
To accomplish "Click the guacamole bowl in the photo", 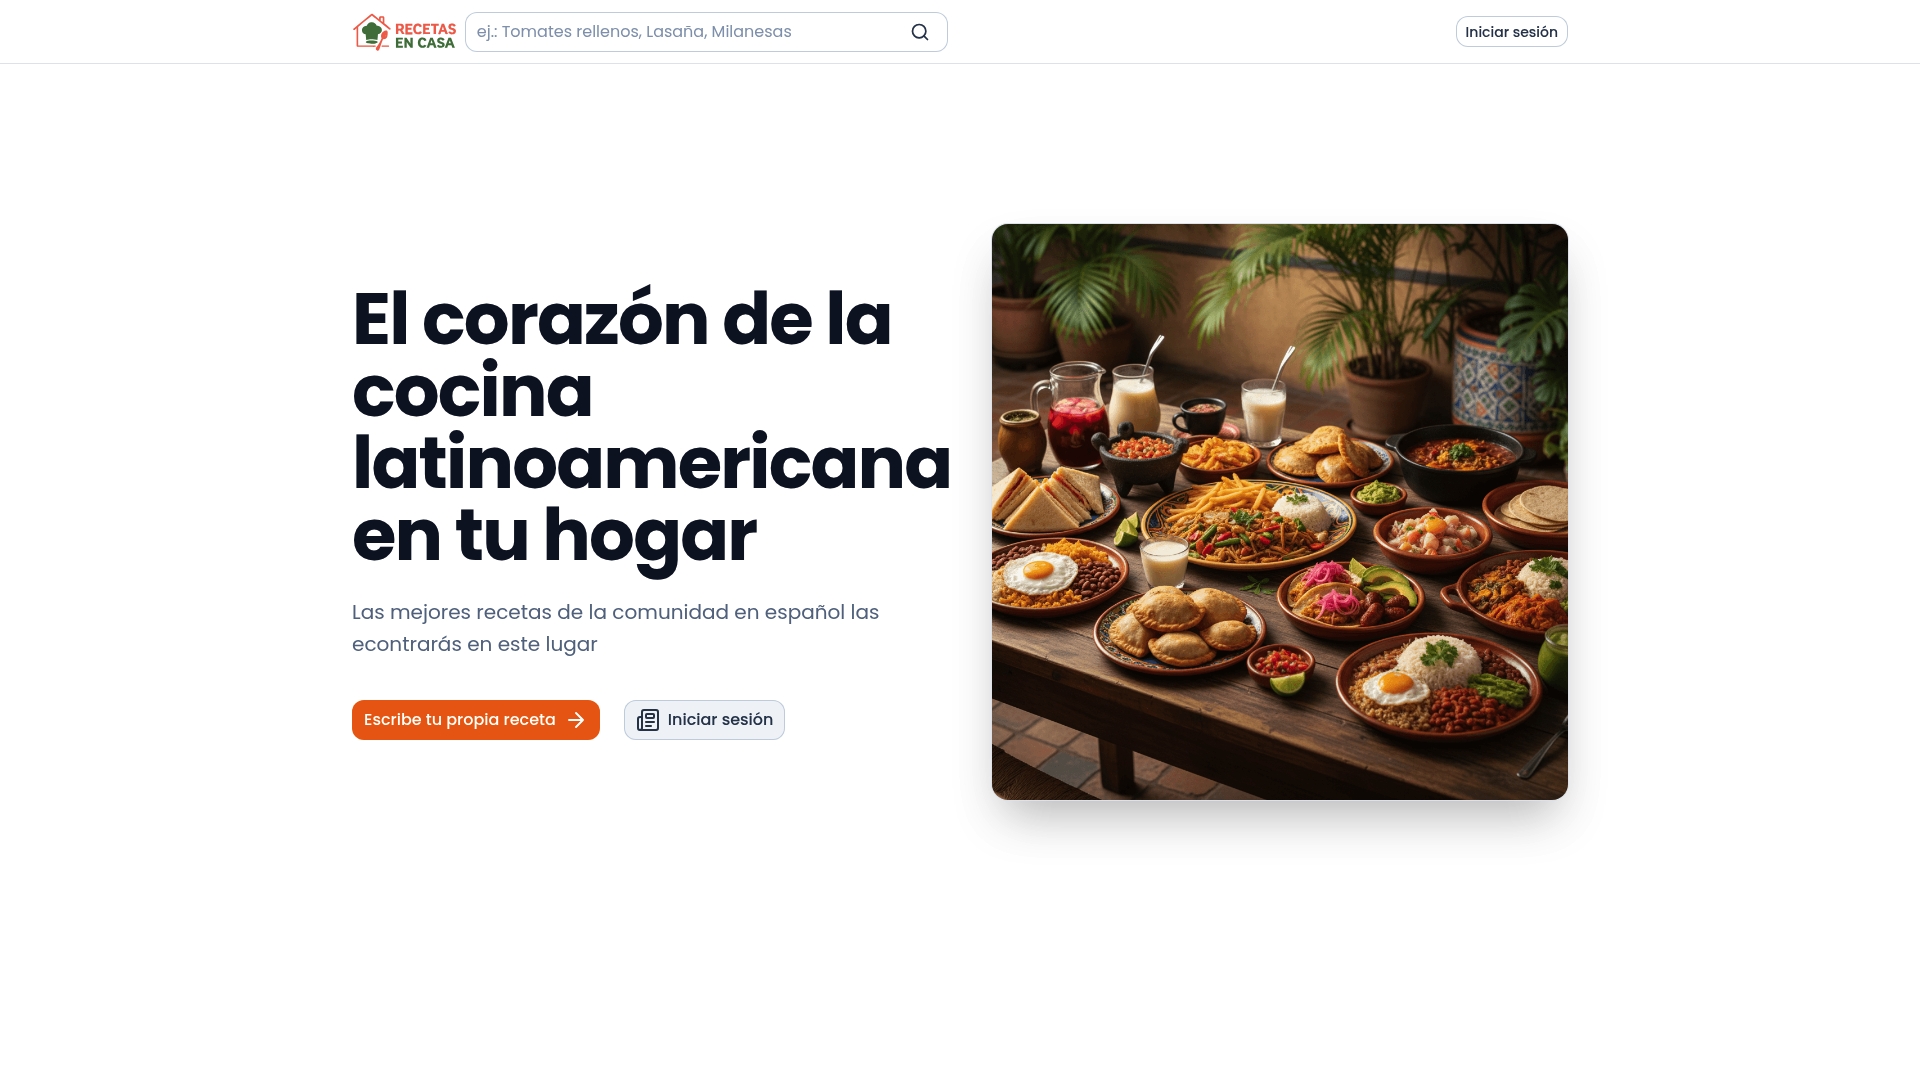I will click(1379, 494).
